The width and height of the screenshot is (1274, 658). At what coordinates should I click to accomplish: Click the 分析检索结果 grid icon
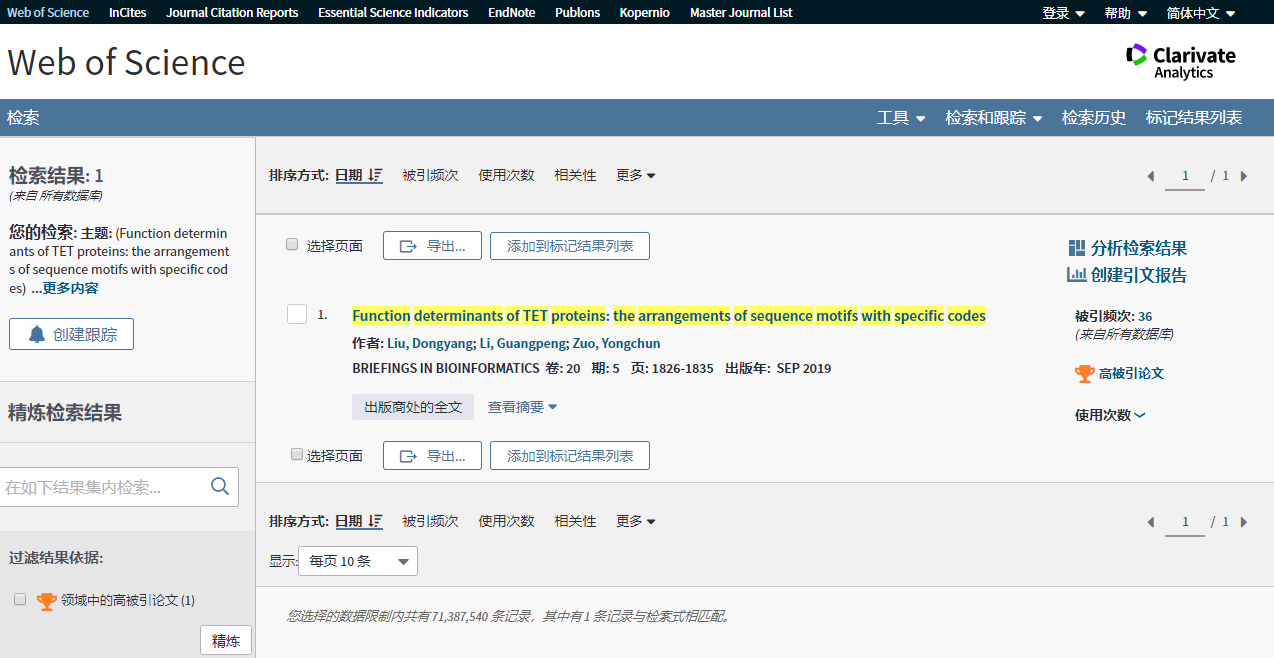(1077, 248)
